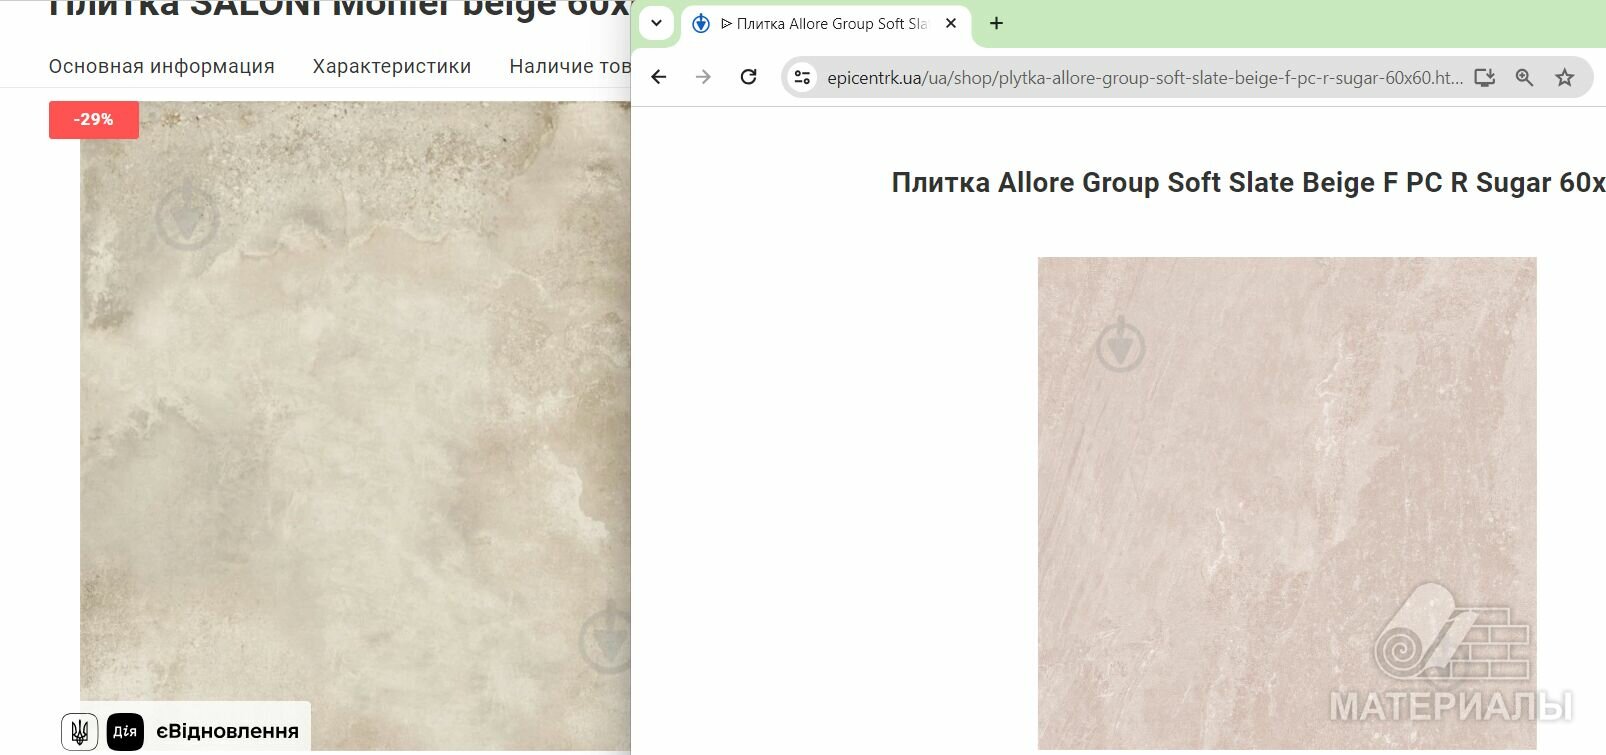Click the -29% discount badge

[x=94, y=119]
